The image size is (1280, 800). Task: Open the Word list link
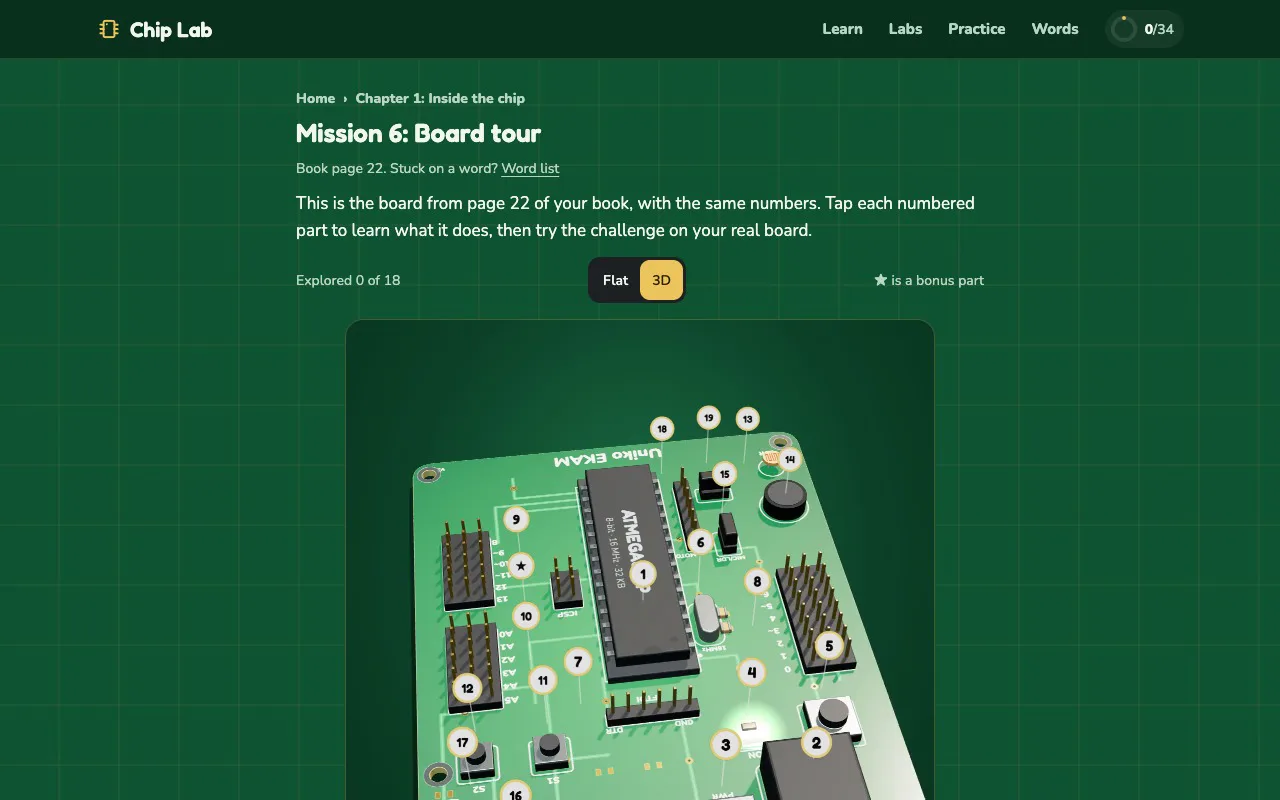point(530,168)
